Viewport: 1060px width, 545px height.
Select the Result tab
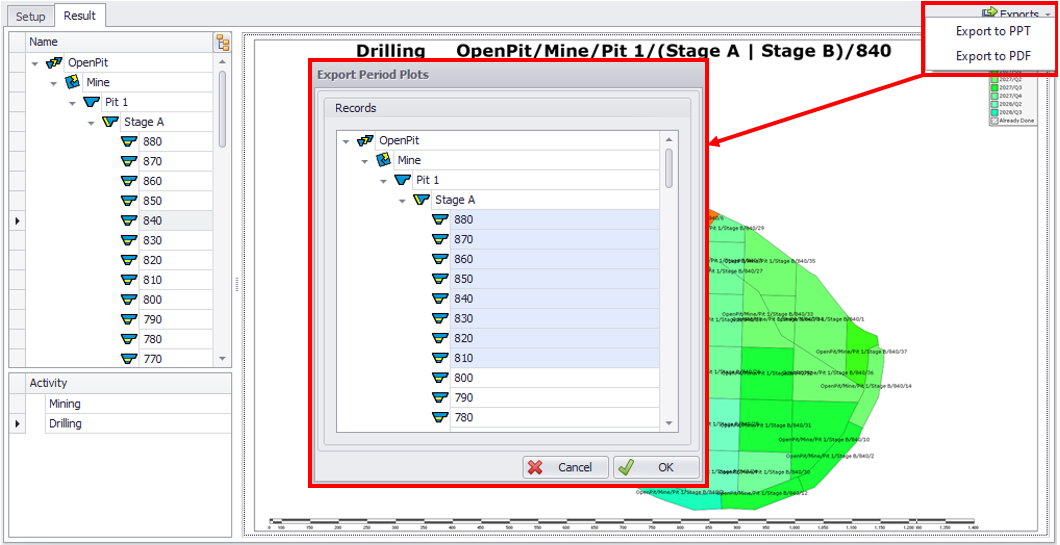tap(80, 15)
